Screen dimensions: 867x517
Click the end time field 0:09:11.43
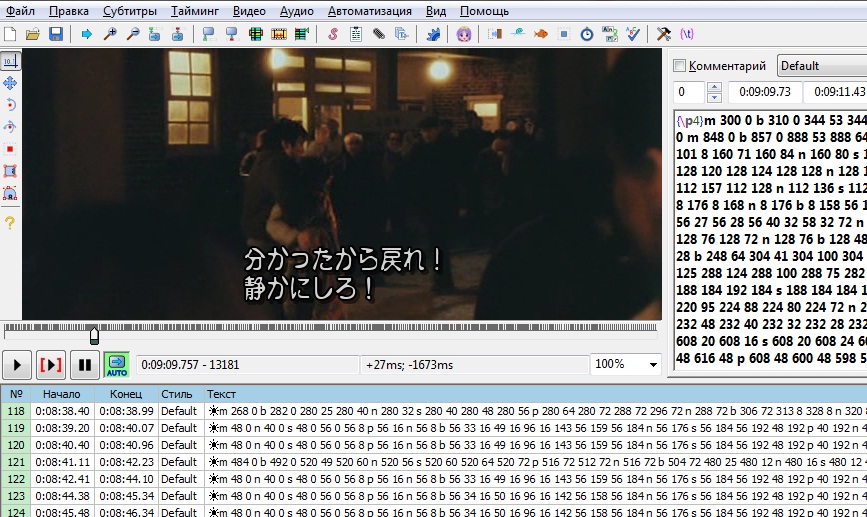click(x=836, y=92)
